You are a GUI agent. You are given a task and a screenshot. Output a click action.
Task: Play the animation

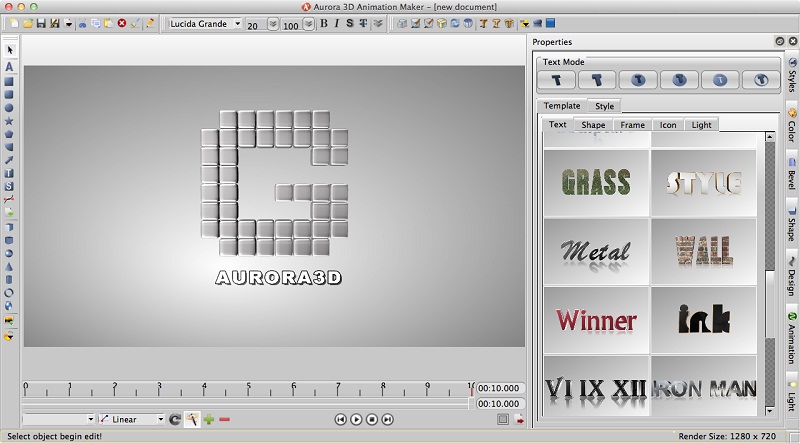(356, 420)
